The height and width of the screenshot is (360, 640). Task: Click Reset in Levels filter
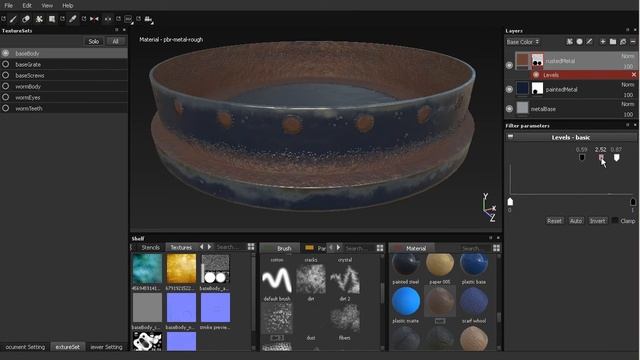554,220
